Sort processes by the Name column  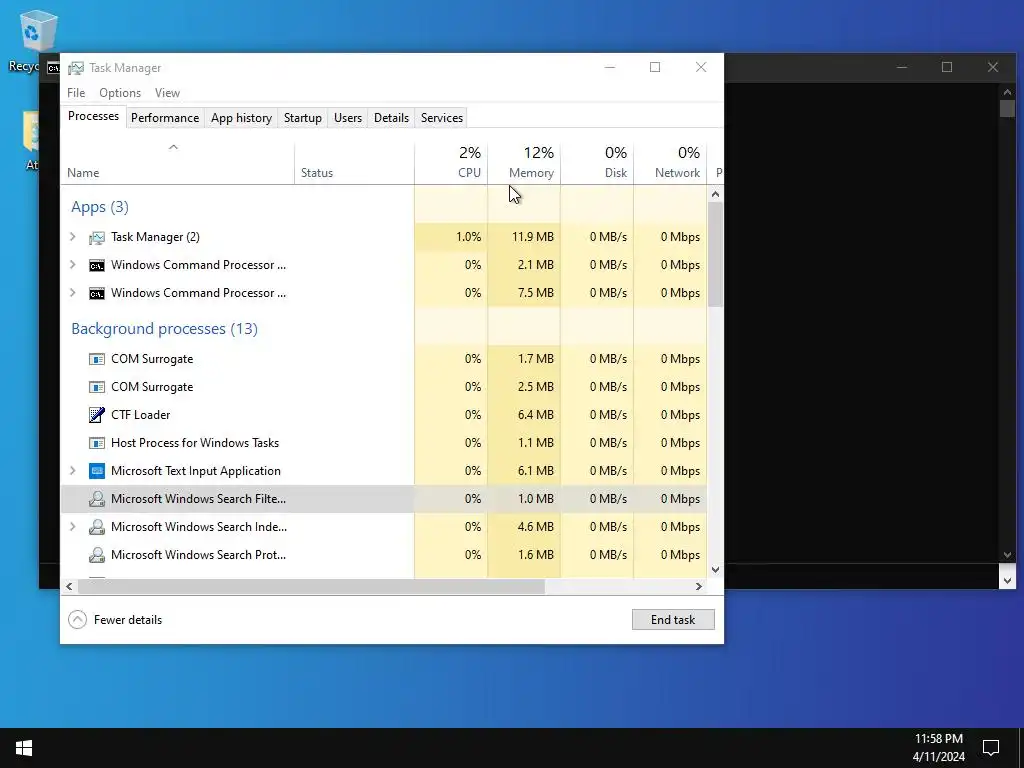[x=177, y=163]
